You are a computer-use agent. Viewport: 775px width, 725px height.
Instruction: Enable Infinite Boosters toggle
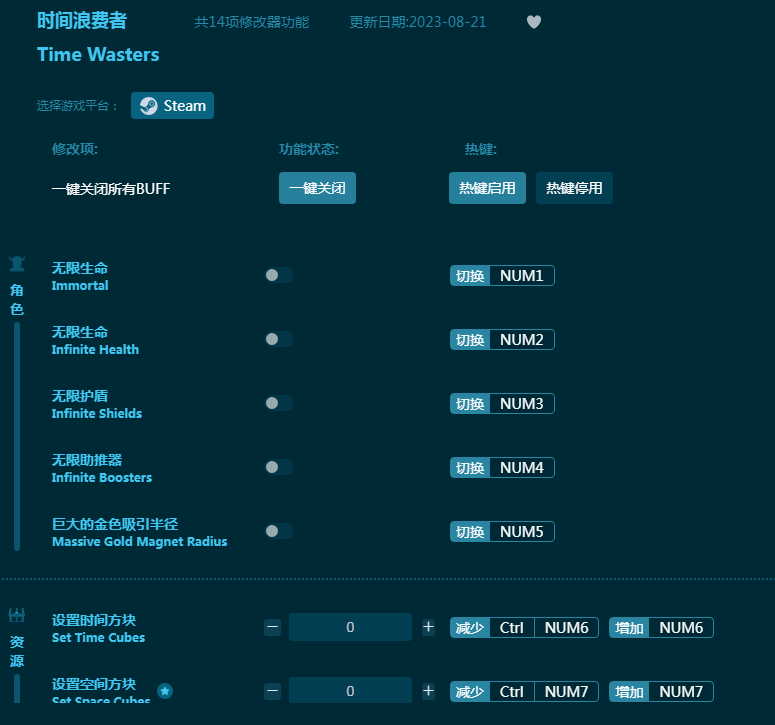pyautogui.click(x=279, y=467)
